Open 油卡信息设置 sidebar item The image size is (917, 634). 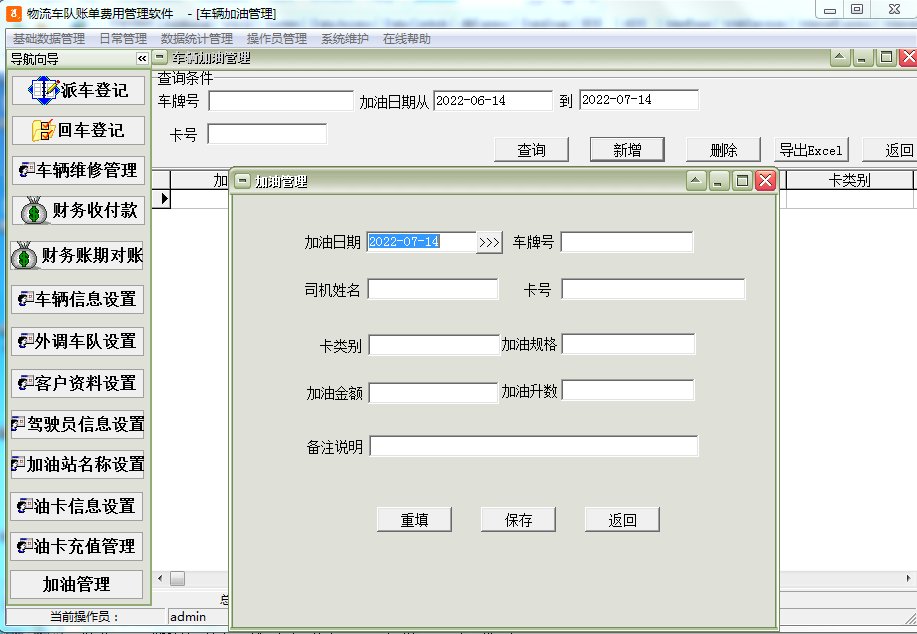(77, 506)
